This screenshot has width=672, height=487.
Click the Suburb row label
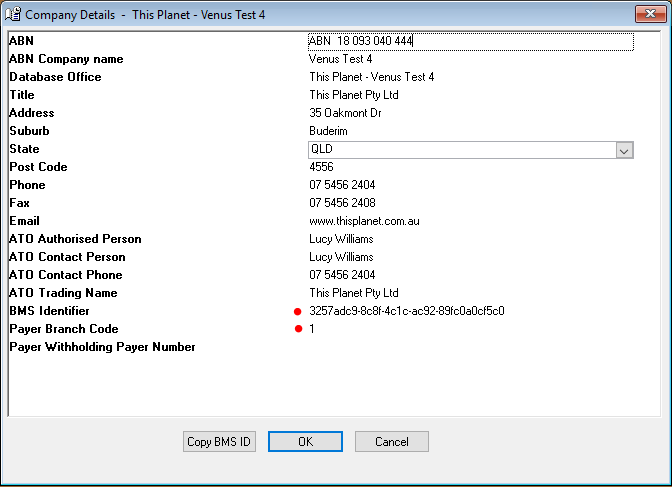tap(29, 131)
